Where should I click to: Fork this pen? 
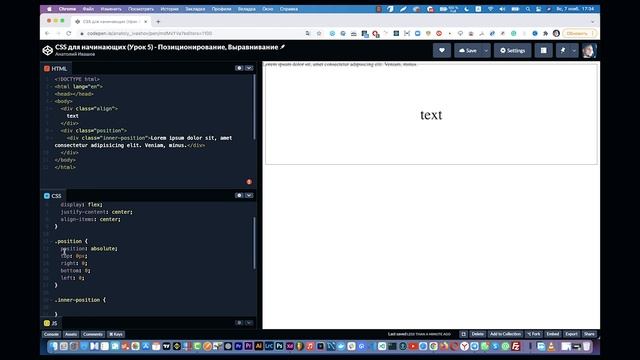(534, 334)
